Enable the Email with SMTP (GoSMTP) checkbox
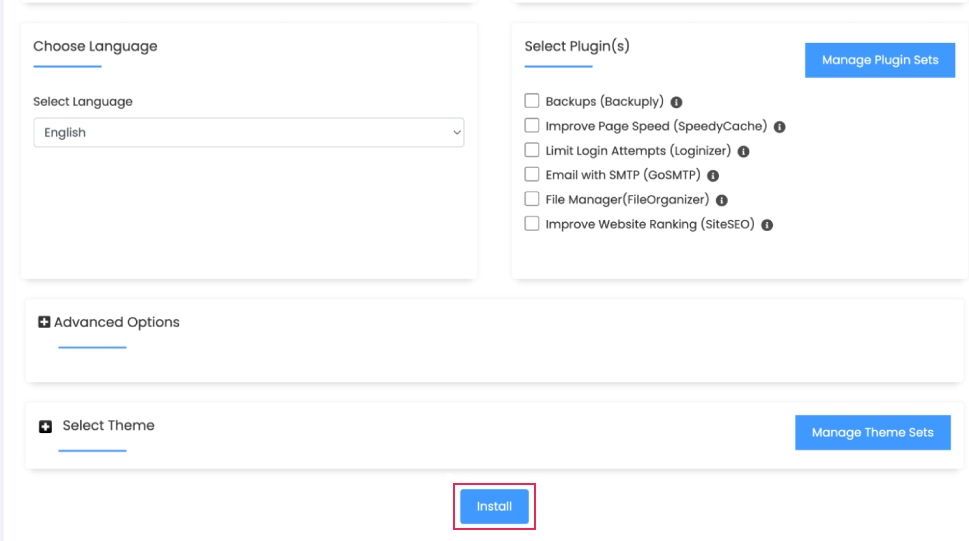Image resolution: width=969 pixels, height=541 pixels. coord(531,174)
